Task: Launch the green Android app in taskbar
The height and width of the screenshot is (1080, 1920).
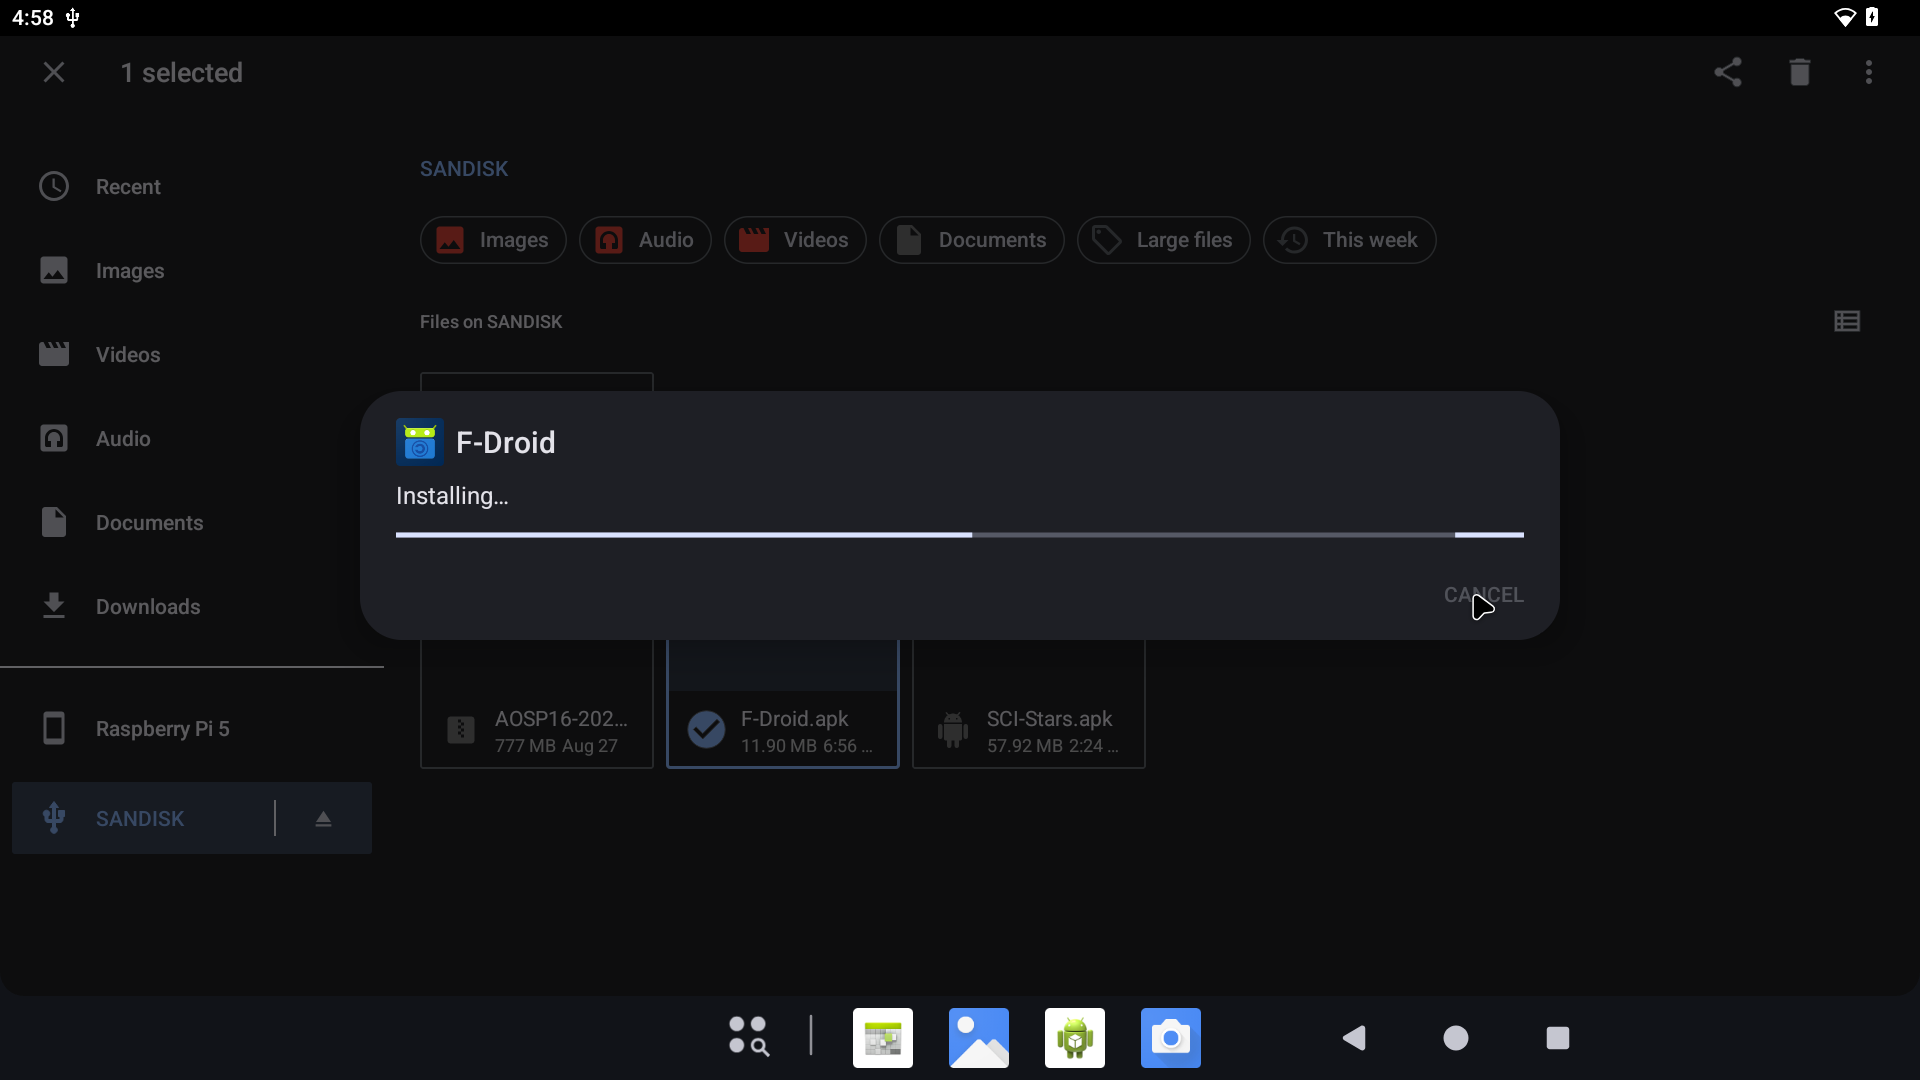Action: pos(1075,1038)
